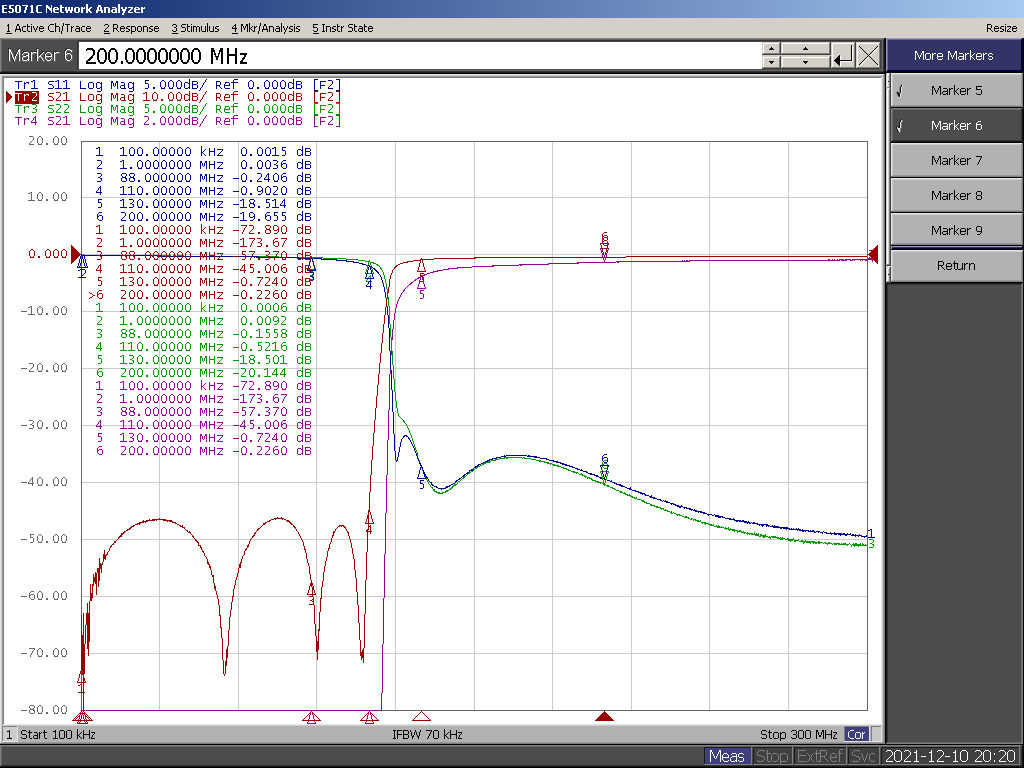The width and height of the screenshot is (1024, 768).
Task: Click the Cor correction indicator
Action: tap(856, 734)
